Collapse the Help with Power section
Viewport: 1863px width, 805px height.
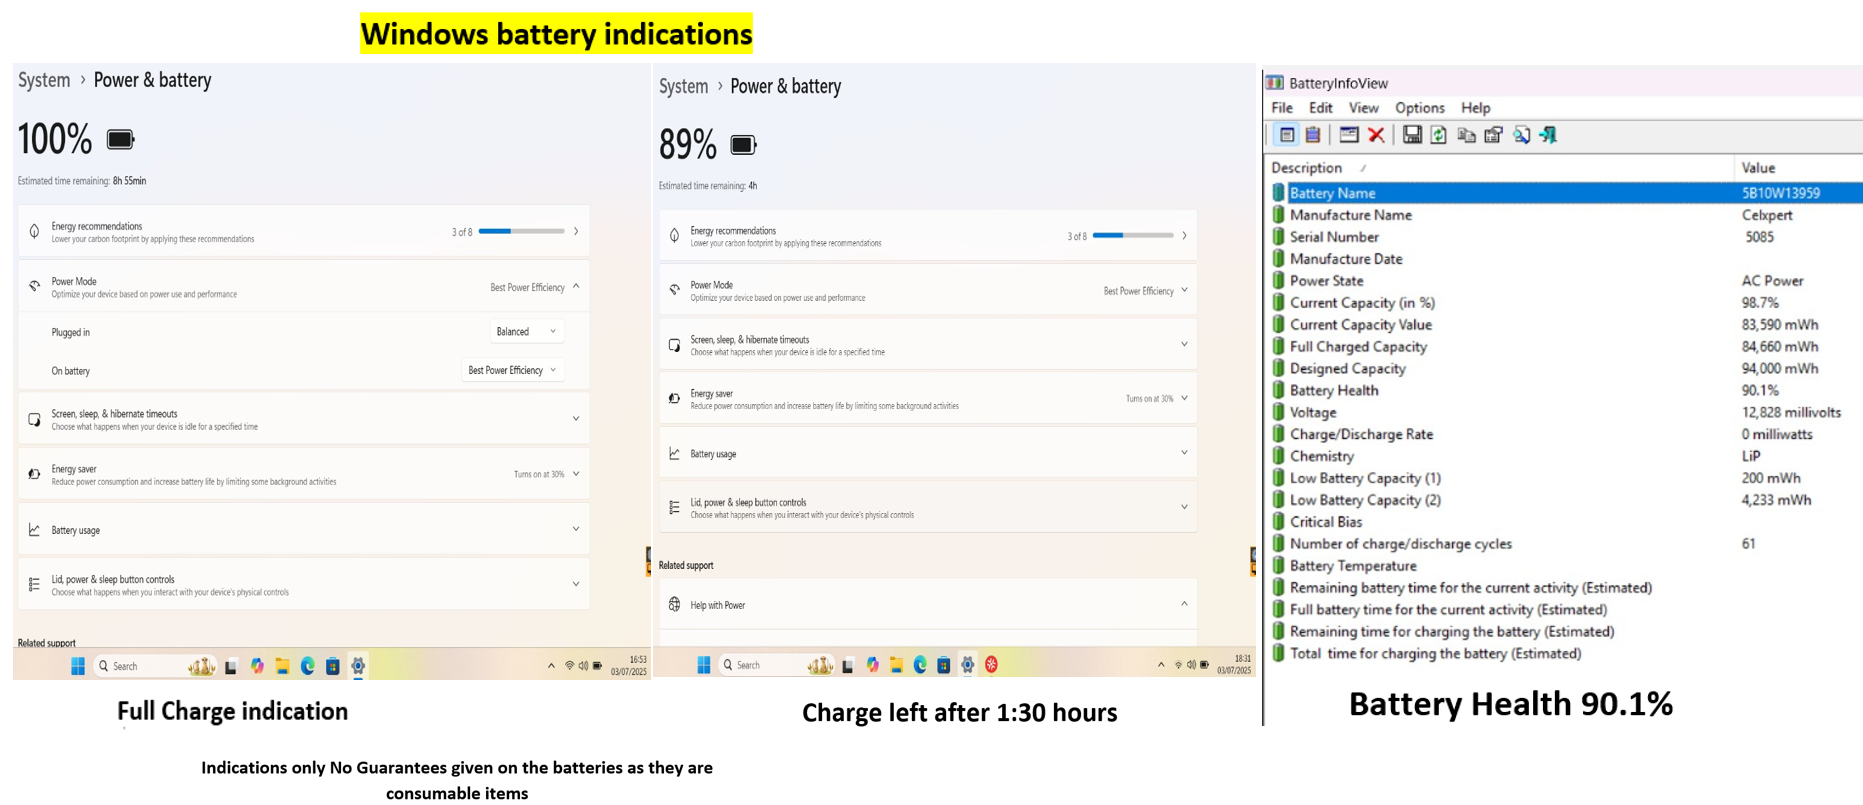pos(1184,604)
